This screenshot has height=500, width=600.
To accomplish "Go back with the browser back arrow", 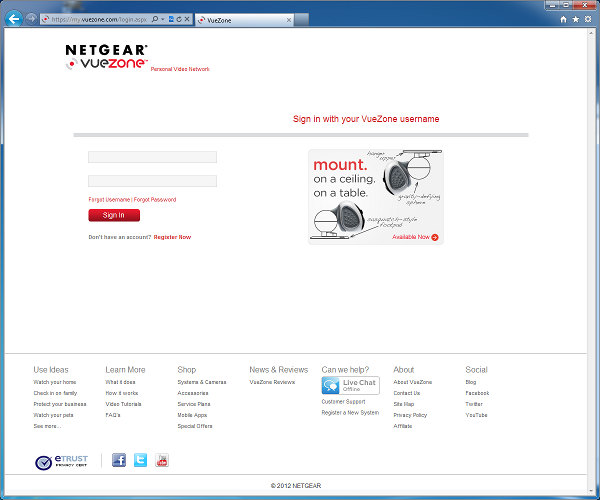I will [14, 19].
